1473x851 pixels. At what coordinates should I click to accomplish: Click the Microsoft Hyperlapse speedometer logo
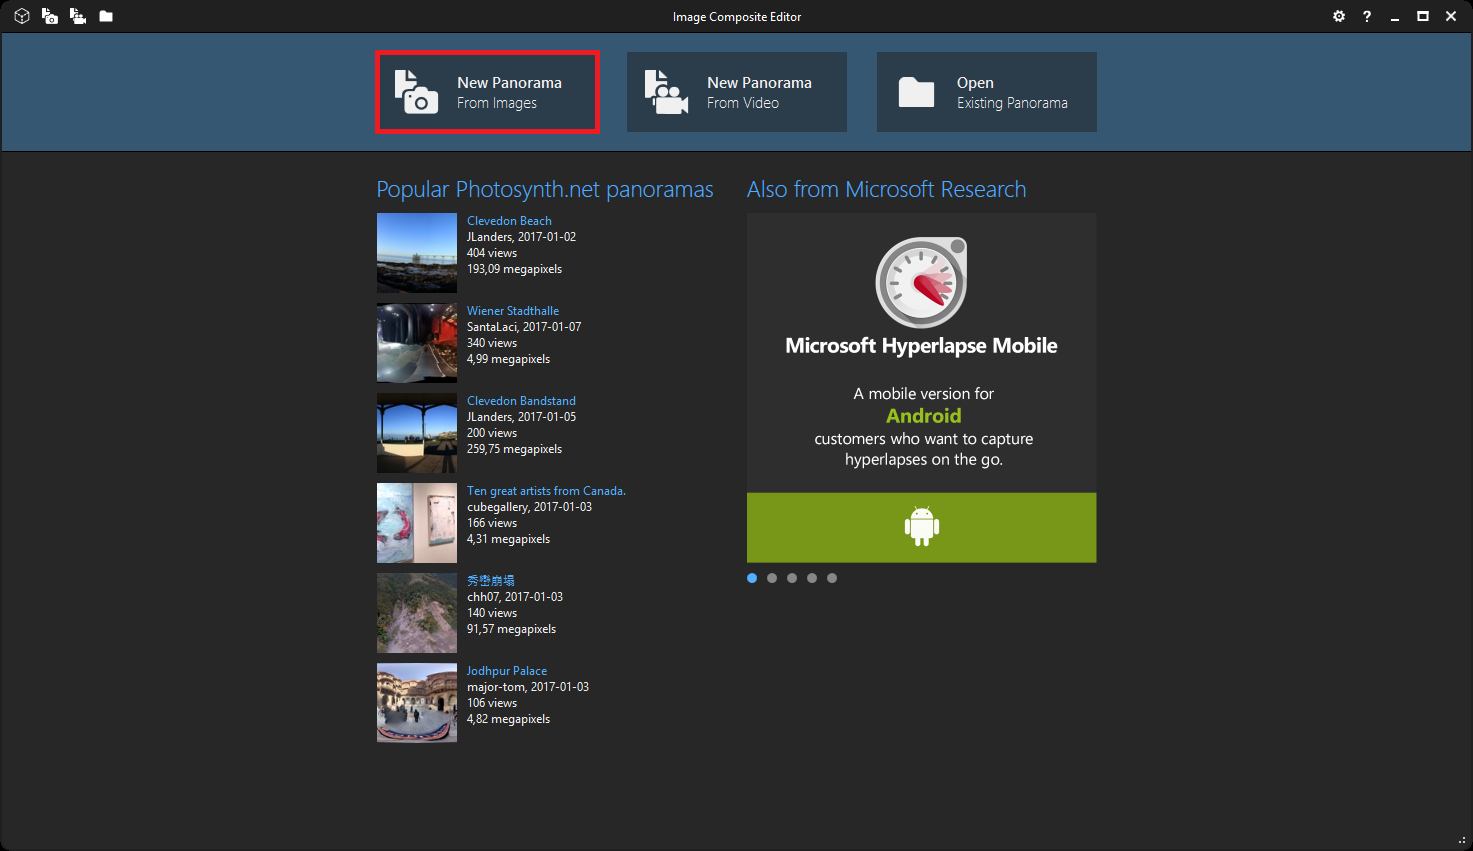tap(922, 282)
